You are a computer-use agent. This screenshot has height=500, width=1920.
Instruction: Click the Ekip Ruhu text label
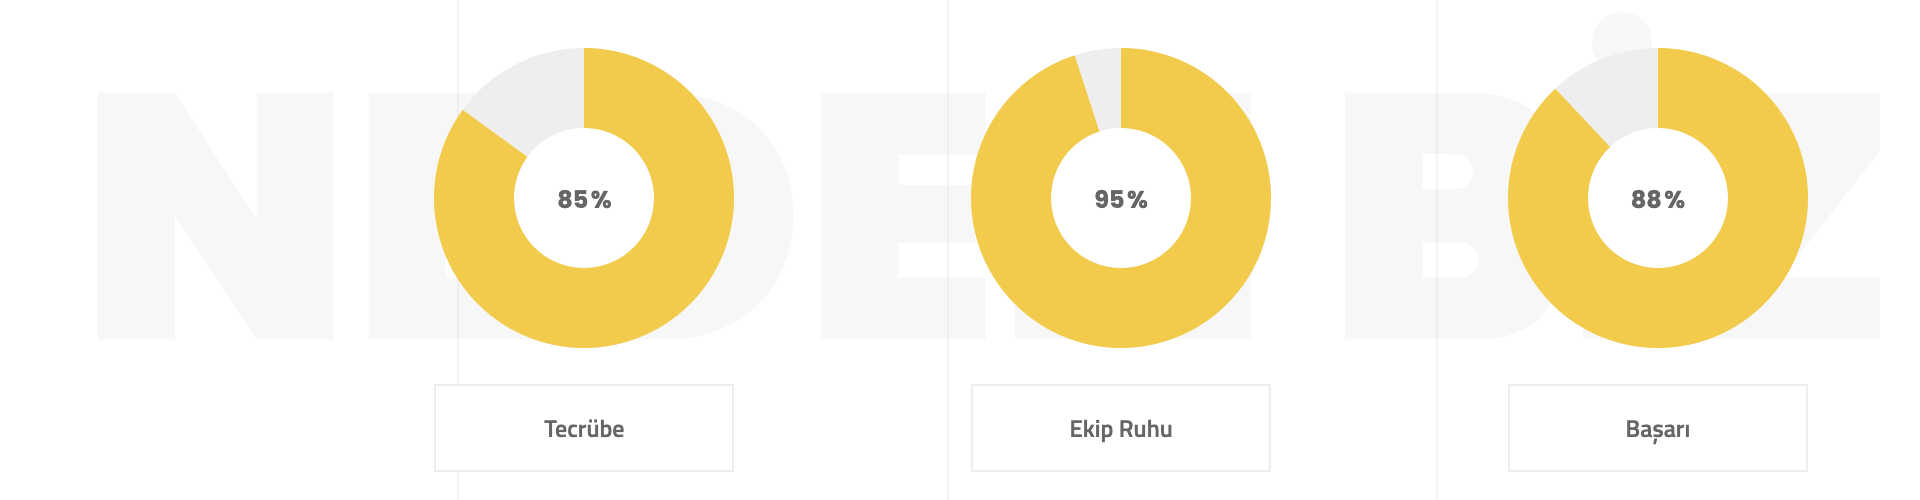pyautogui.click(x=1121, y=429)
